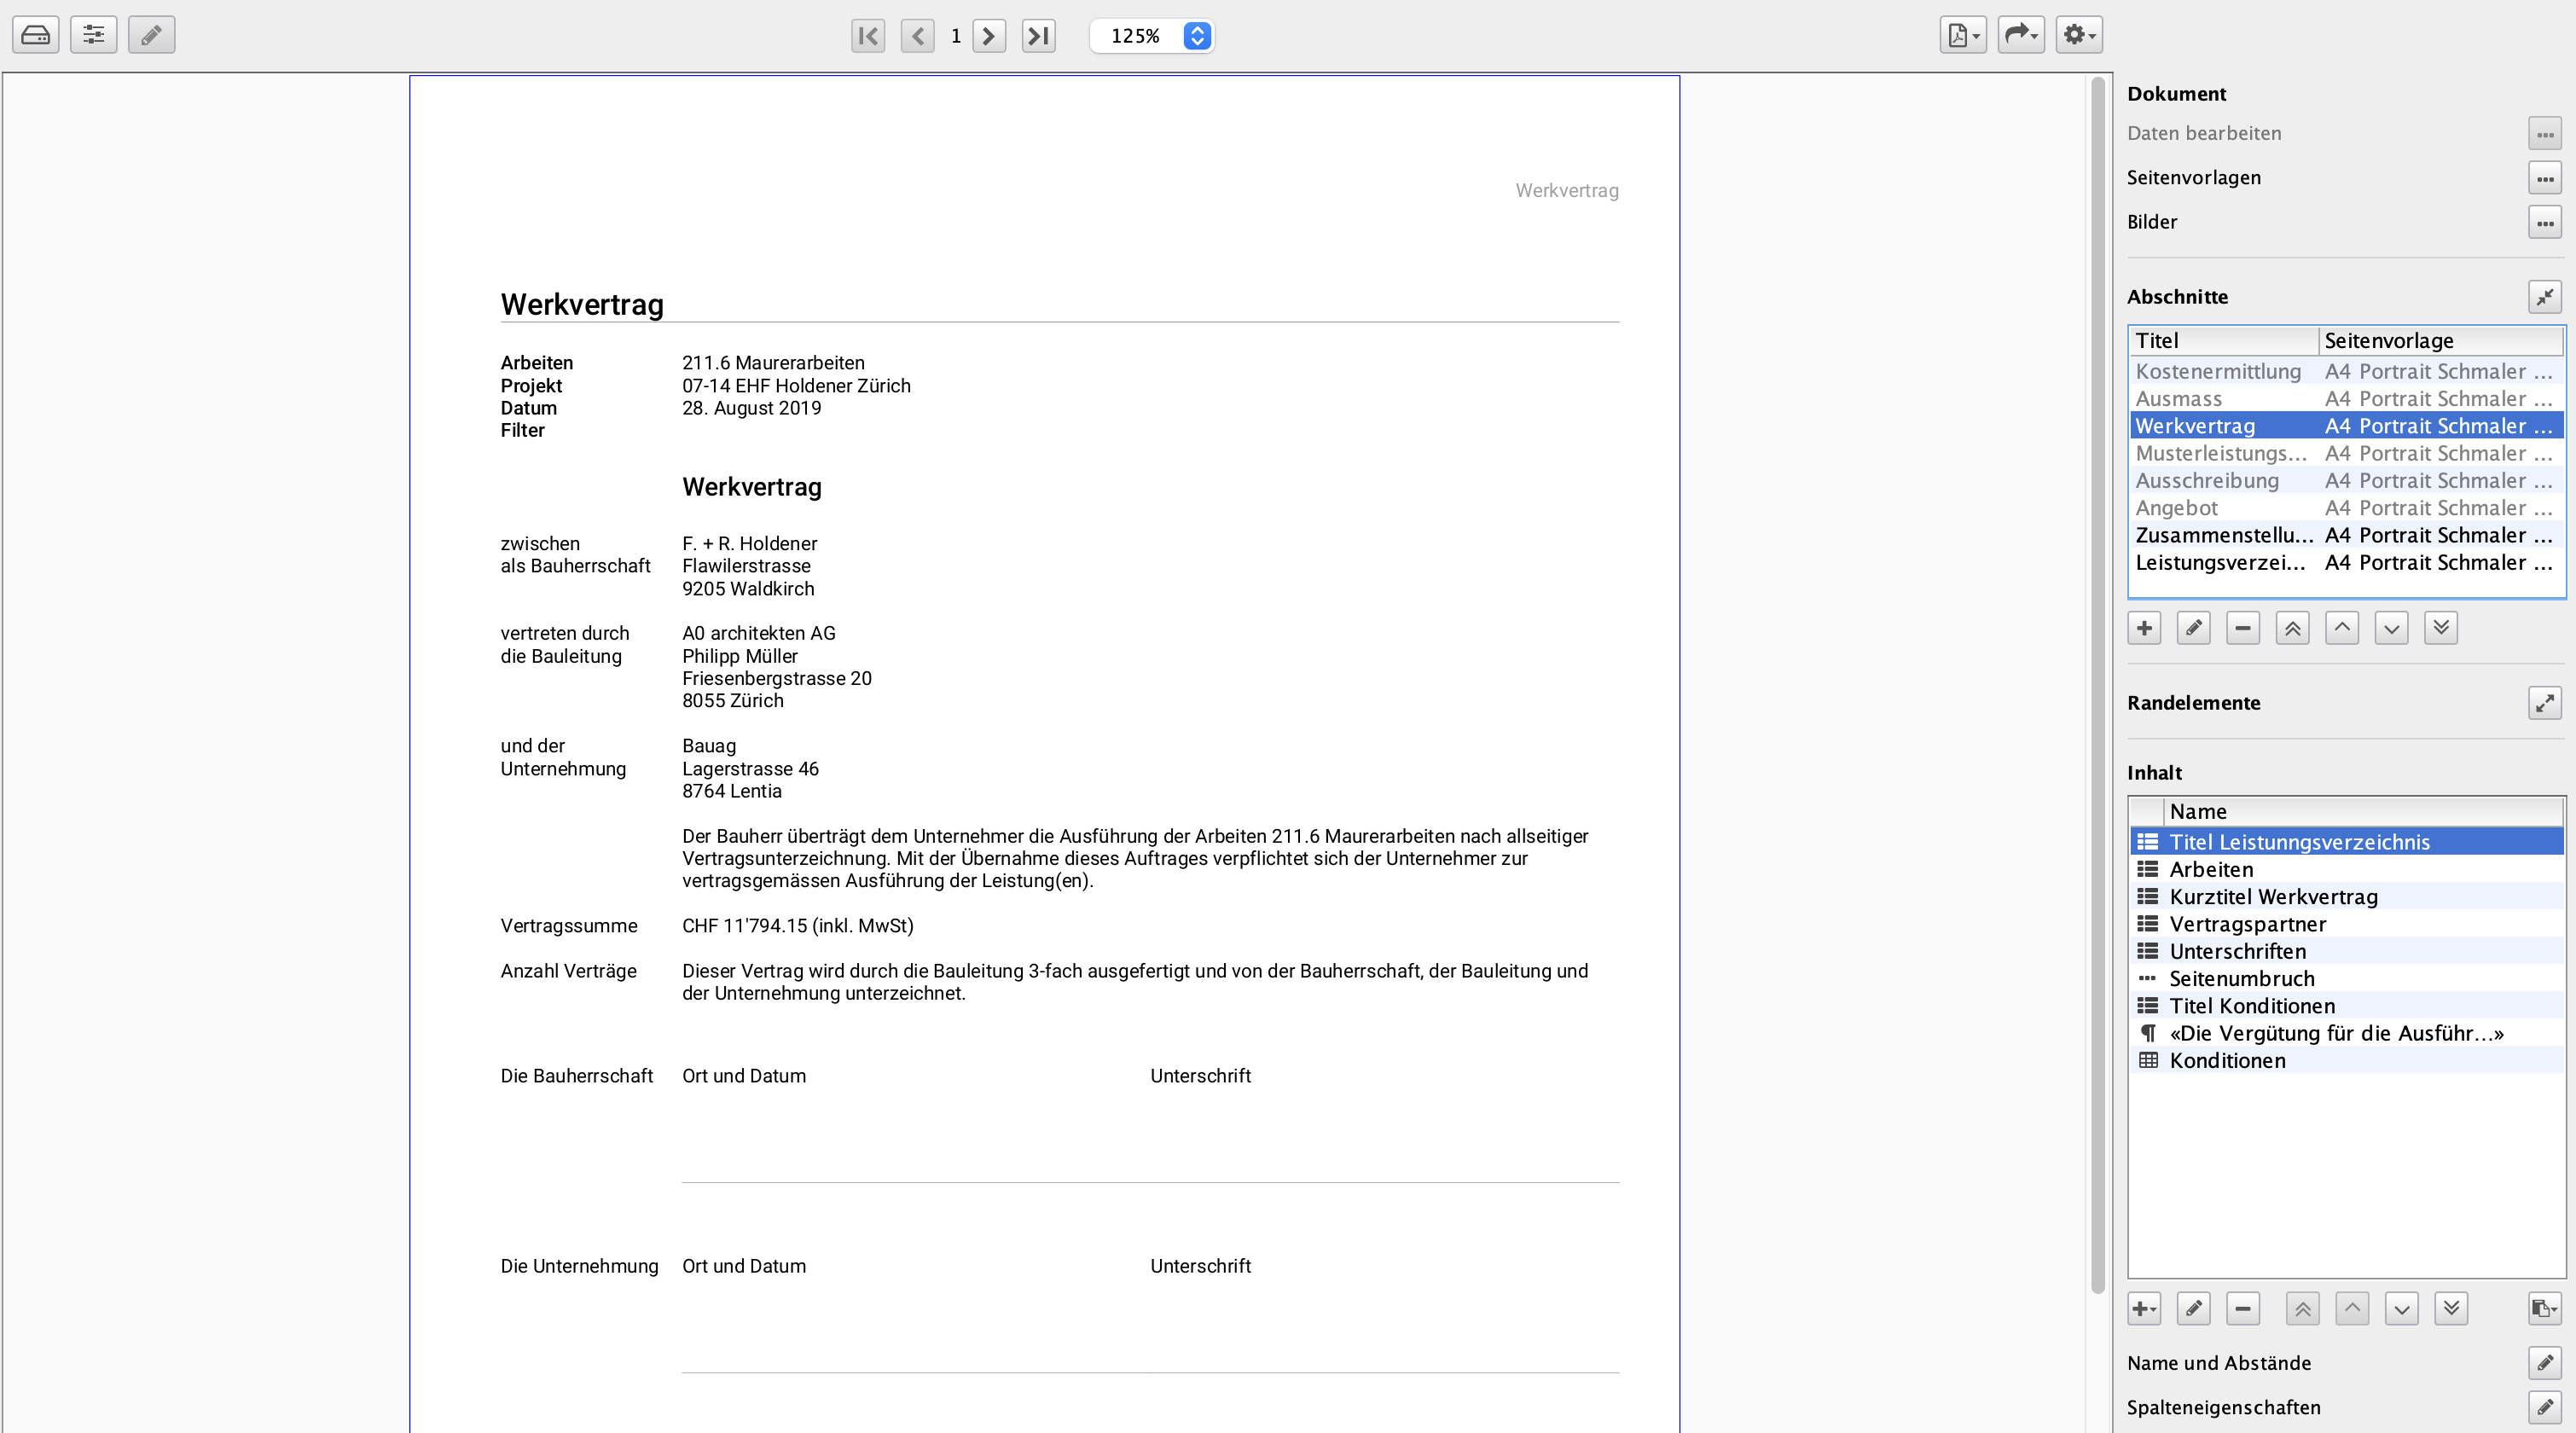
Task: Click the pencil edit icon in top toolbar
Action: [152, 35]
